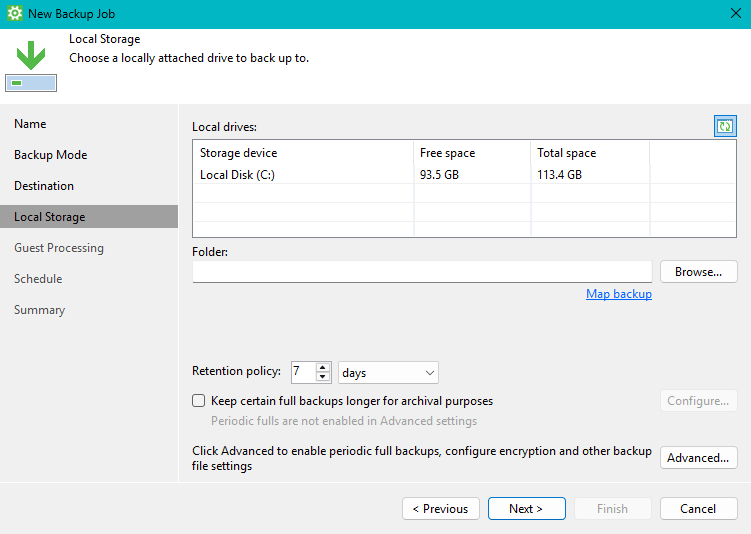Click Next to continue the wizard

526,509
